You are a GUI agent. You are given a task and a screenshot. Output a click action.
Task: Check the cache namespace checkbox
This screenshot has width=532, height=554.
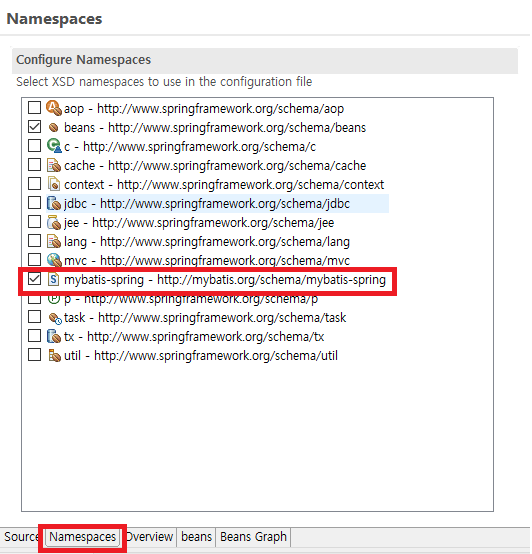click(x=34, y=165)
